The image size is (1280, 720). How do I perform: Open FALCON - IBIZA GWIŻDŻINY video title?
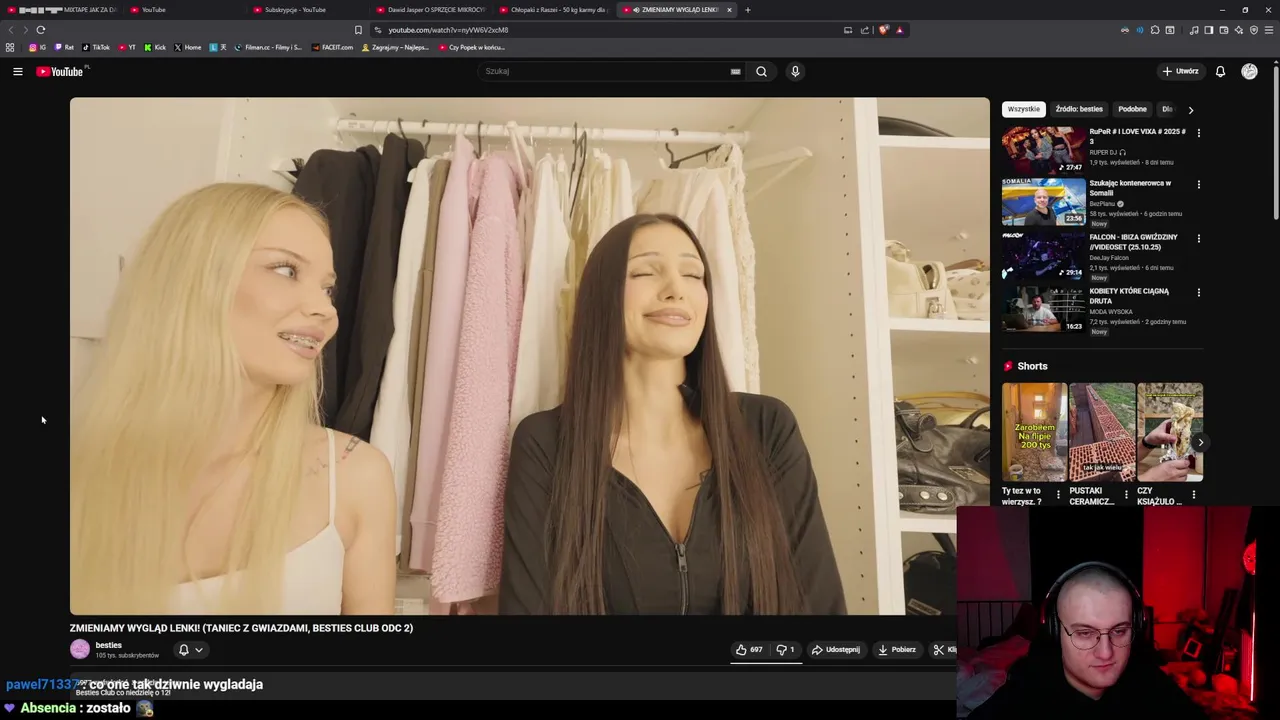click(1133, 242)
